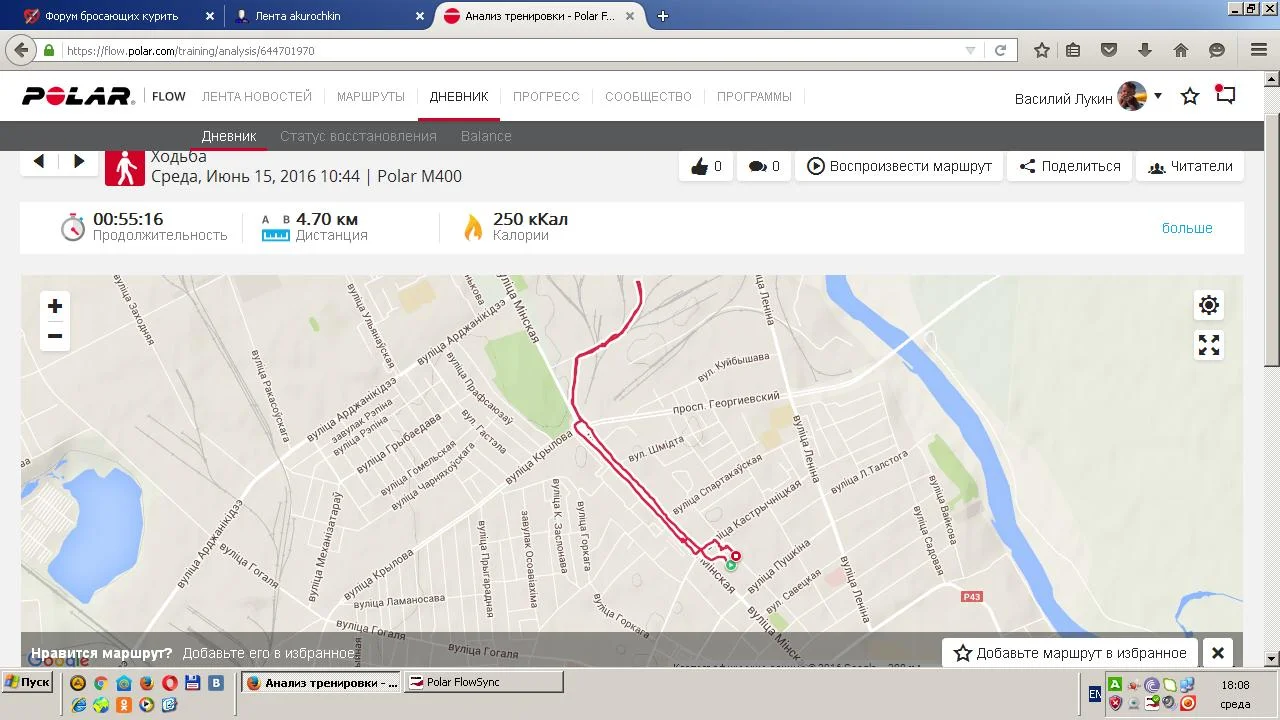Click Добавьте маршрут в избранное button
1280x720 pixels.
coord(1070,653)
